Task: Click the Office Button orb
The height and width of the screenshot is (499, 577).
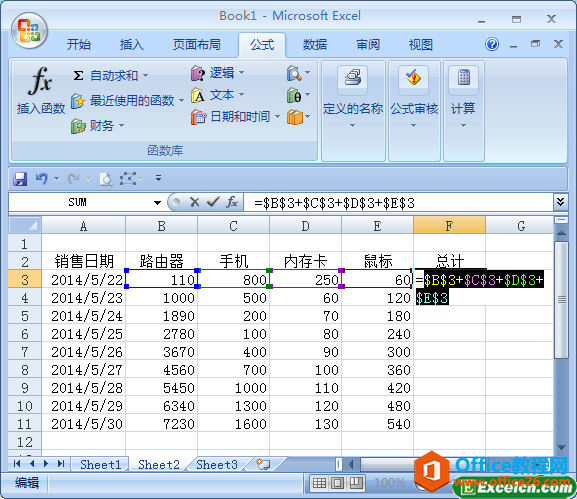Action: coord(29,31)
